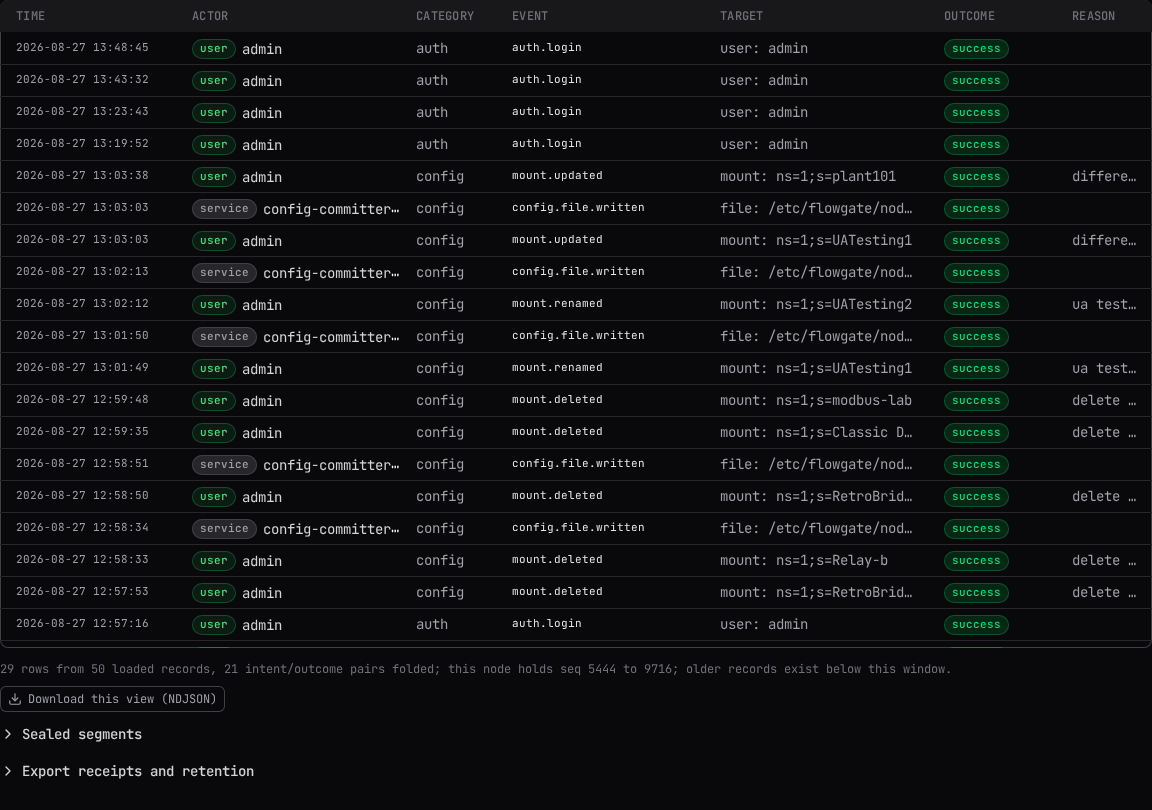The image size is (1152, 810).
Task: Click the EVENT column header
Action: pos(530,16)
